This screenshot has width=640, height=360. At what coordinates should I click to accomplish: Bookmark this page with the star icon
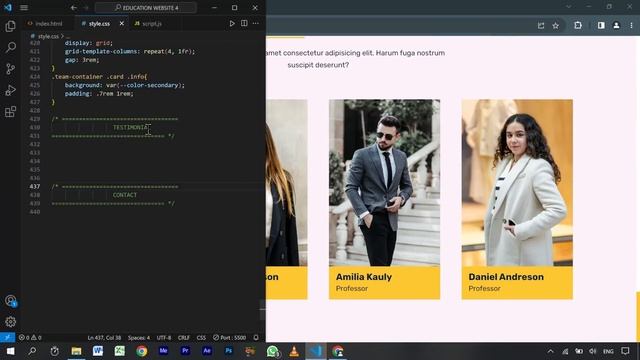556,25
